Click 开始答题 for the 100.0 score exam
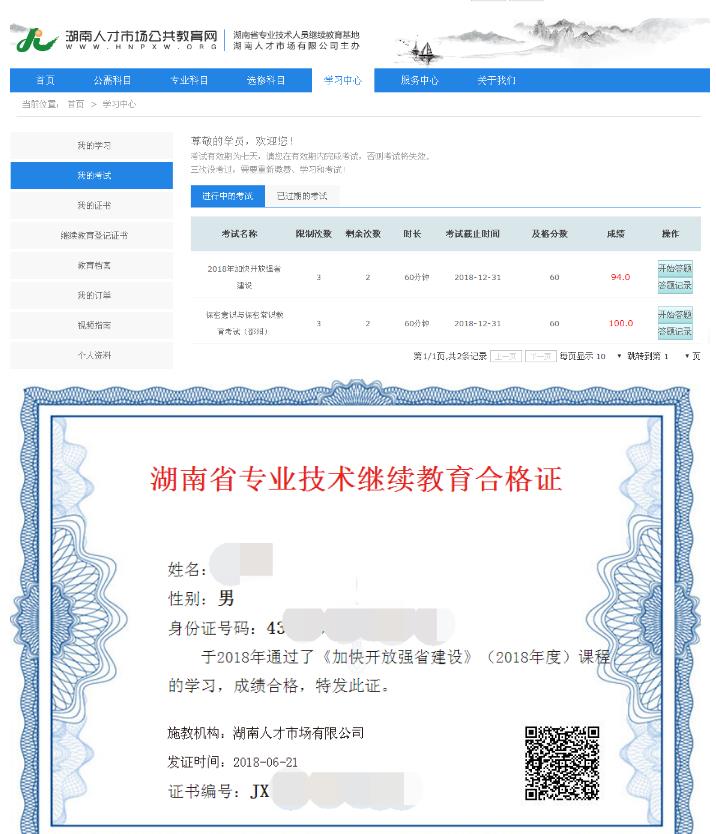 coord(675,315)
